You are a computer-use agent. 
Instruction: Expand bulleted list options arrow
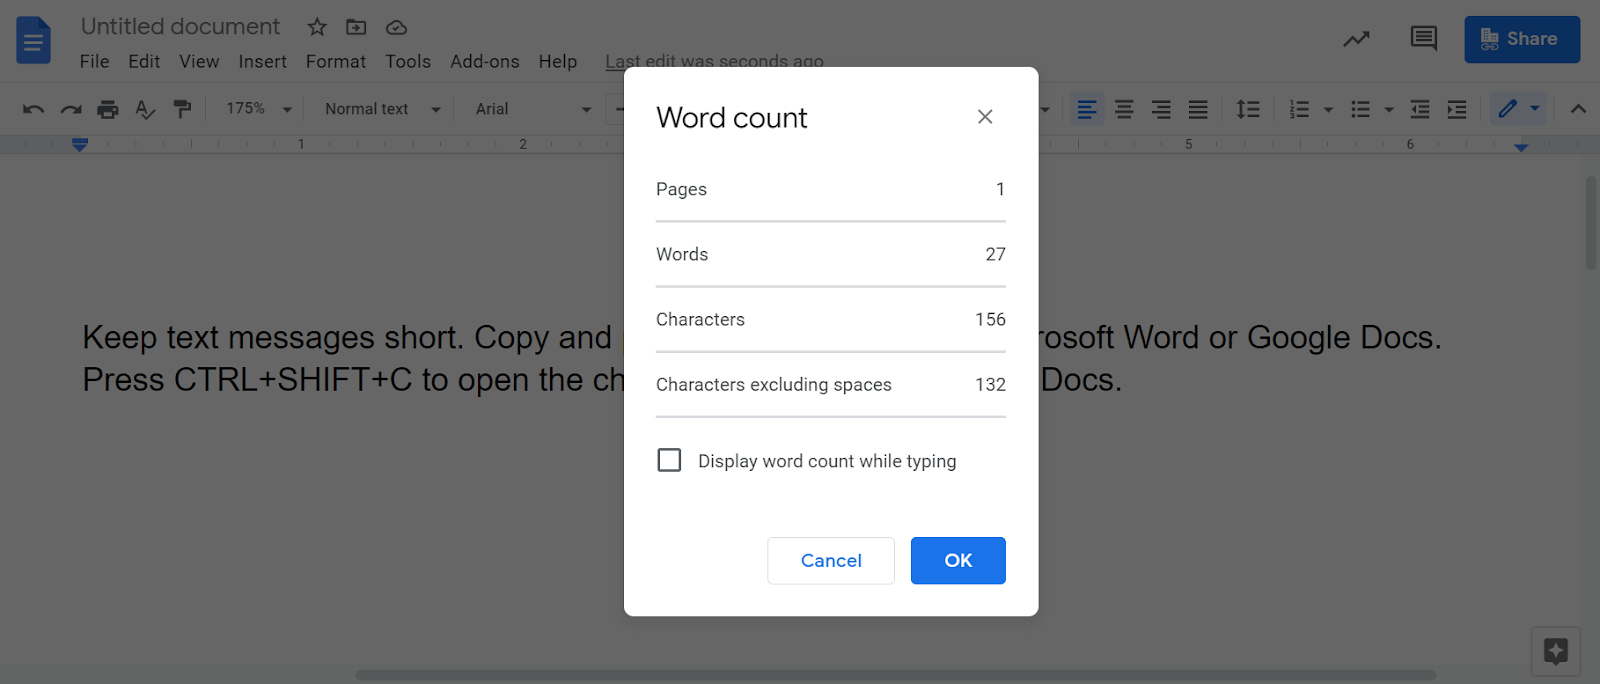pyautogui.click(x=1389, y=110)
